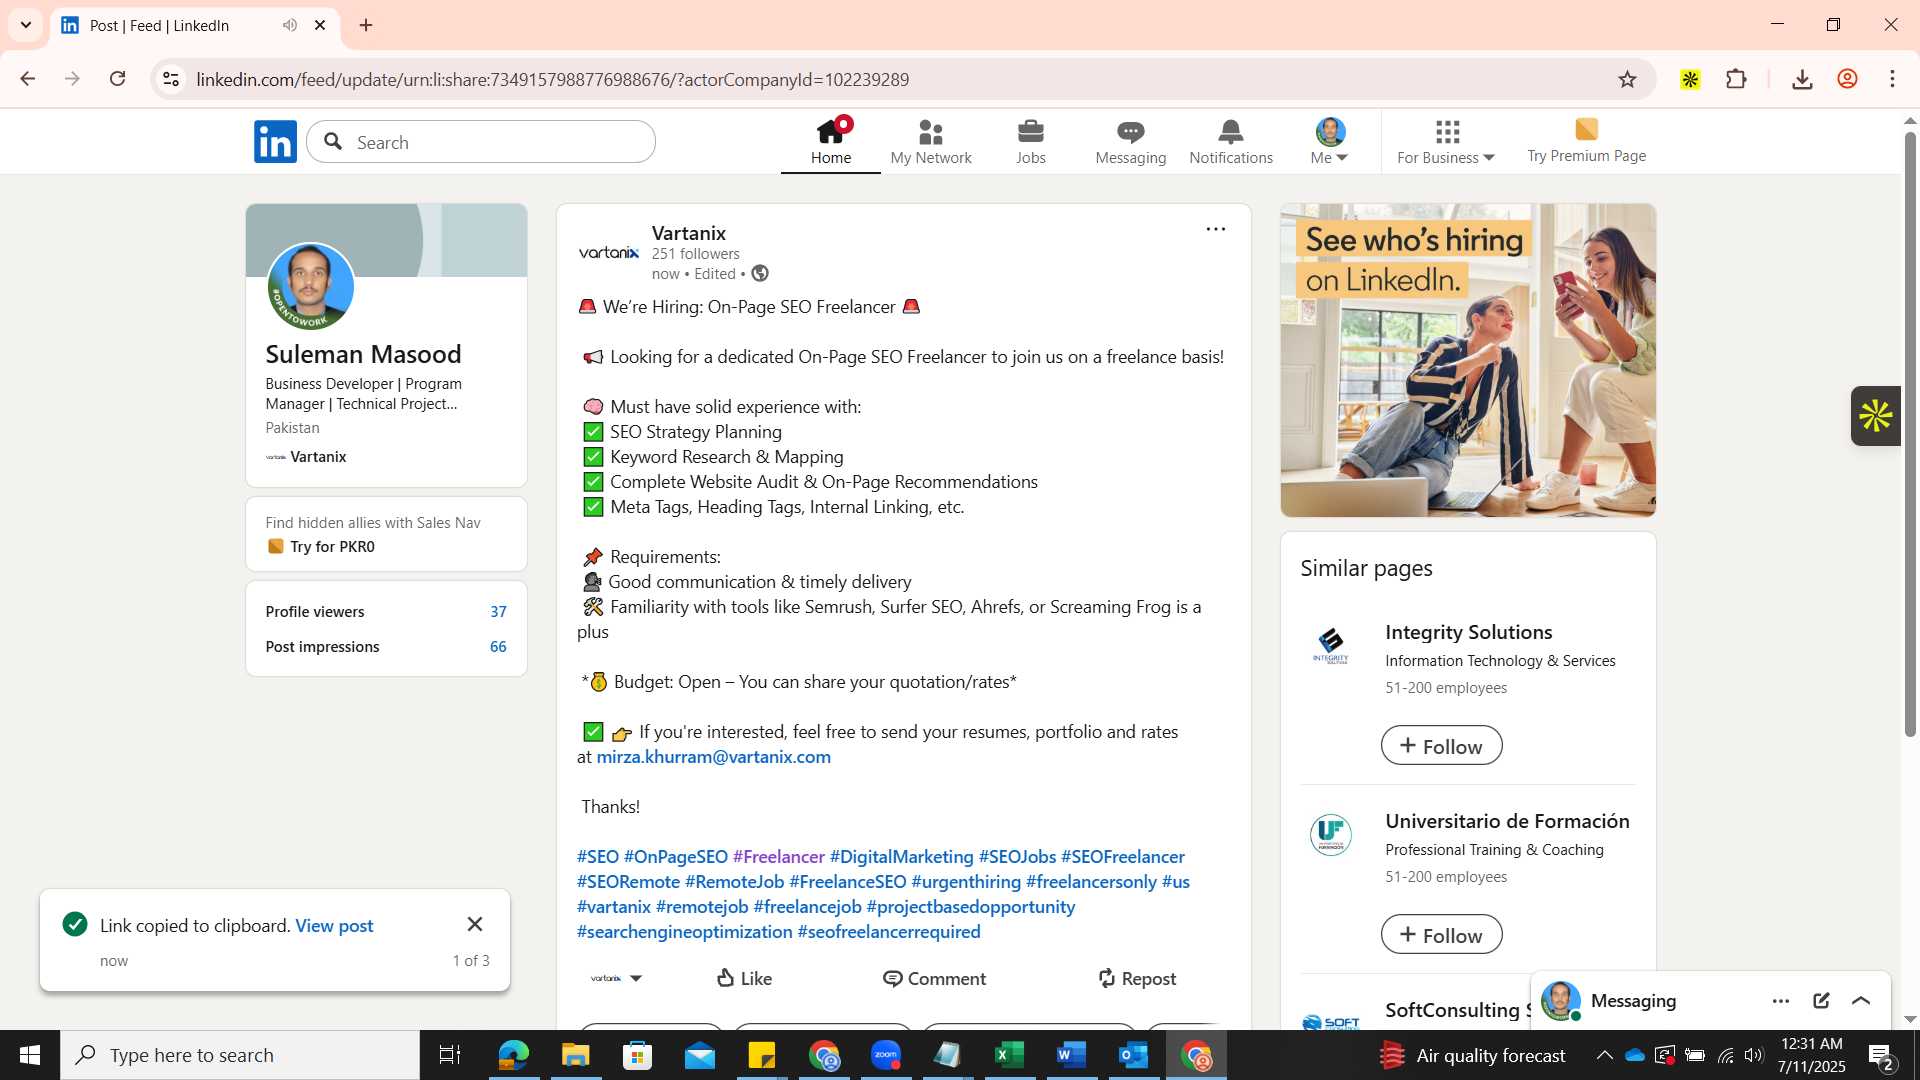Open the Windows Start menu

29,1055
